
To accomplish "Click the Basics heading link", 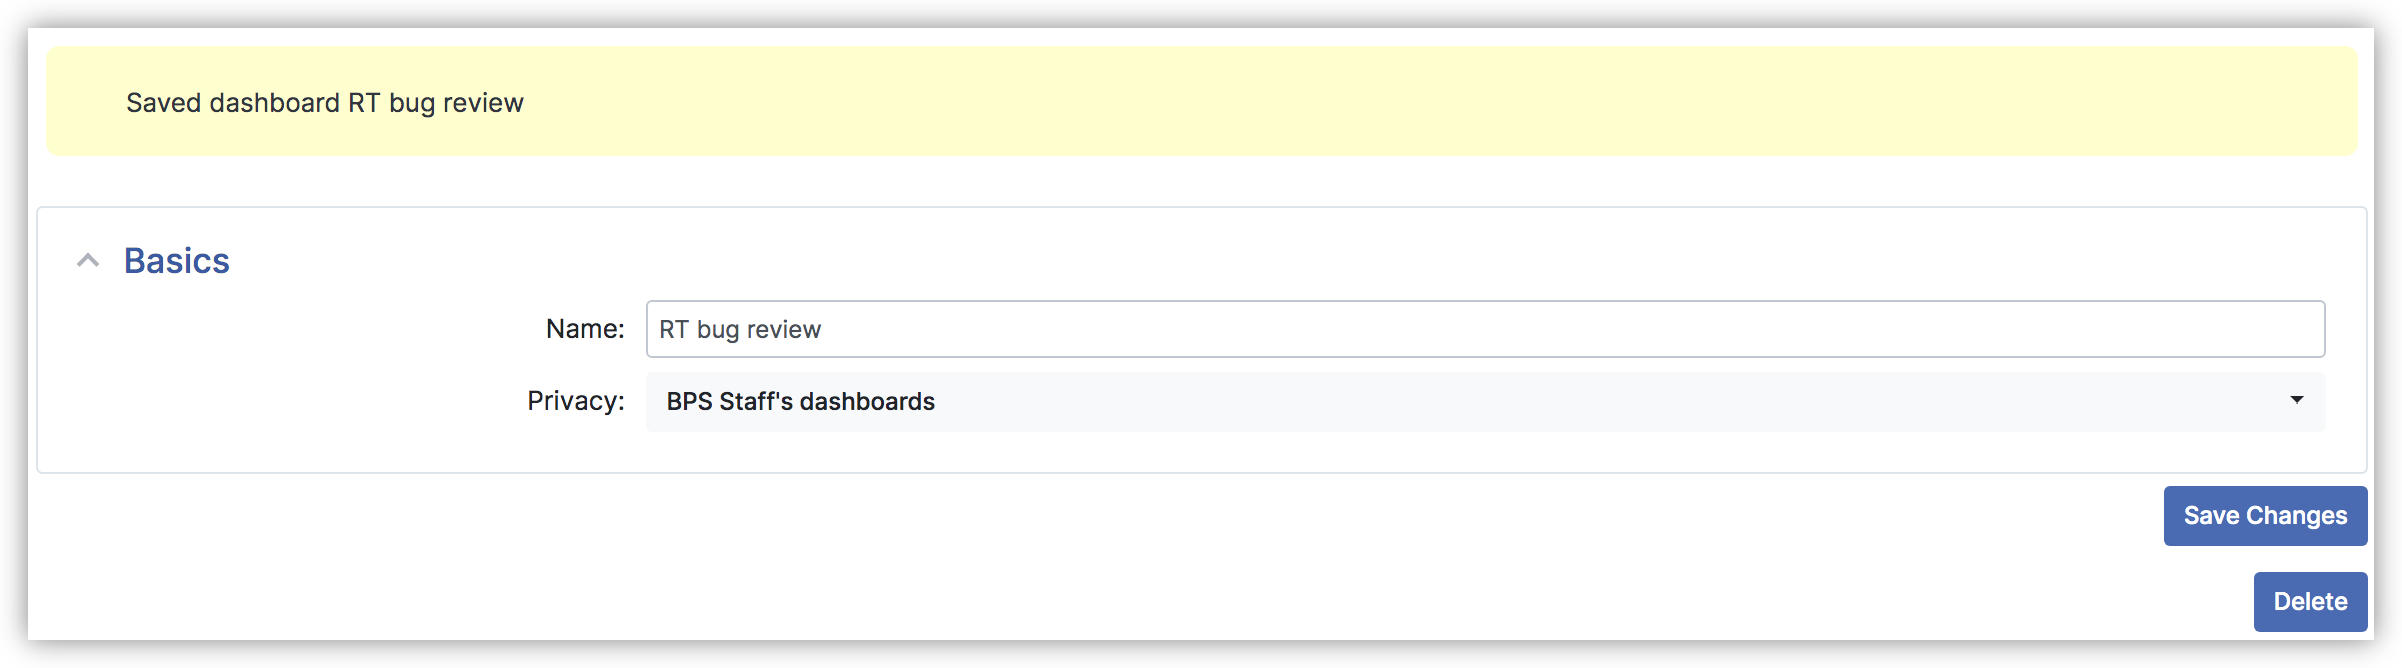I will tap(175, 261).
